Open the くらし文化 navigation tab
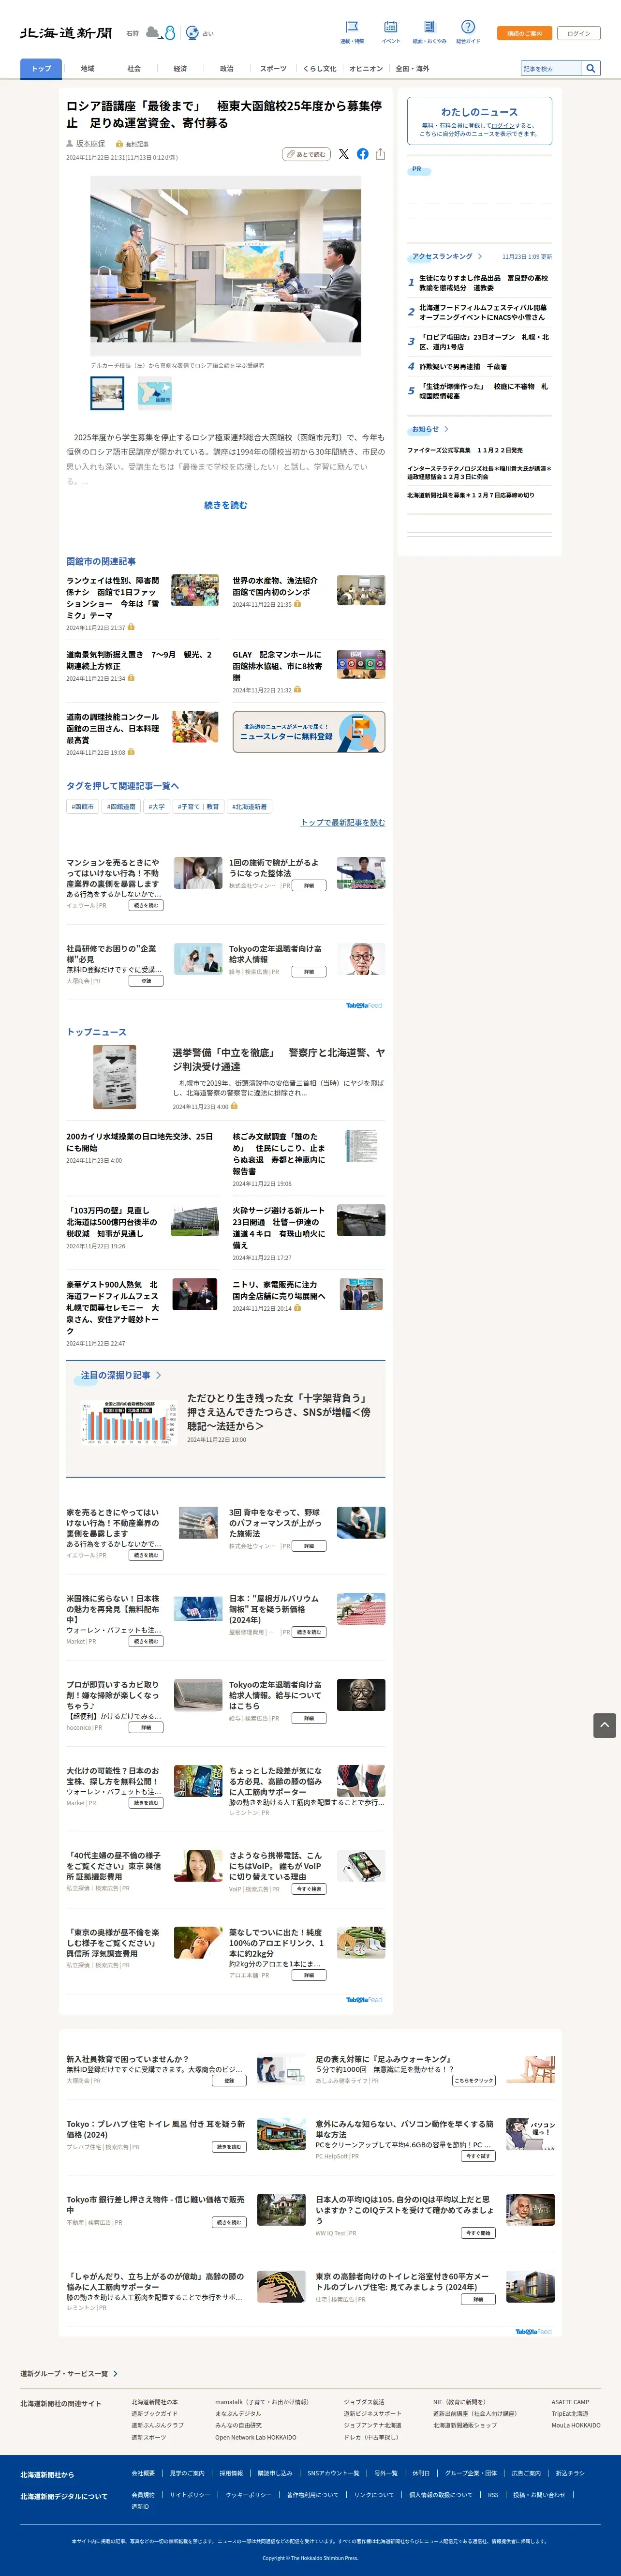 (x=320, y=68)
